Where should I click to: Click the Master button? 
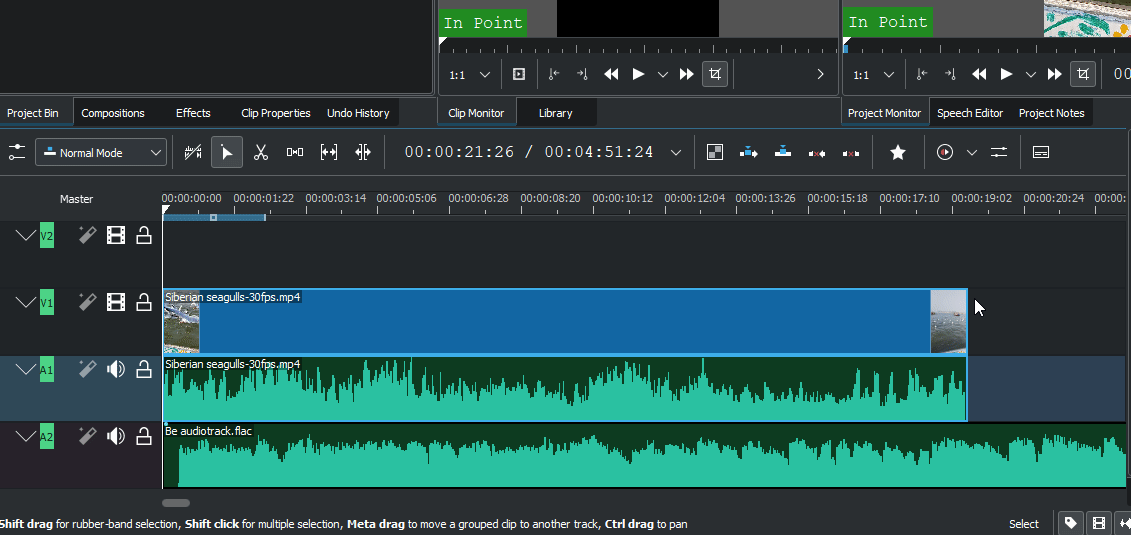76,199
